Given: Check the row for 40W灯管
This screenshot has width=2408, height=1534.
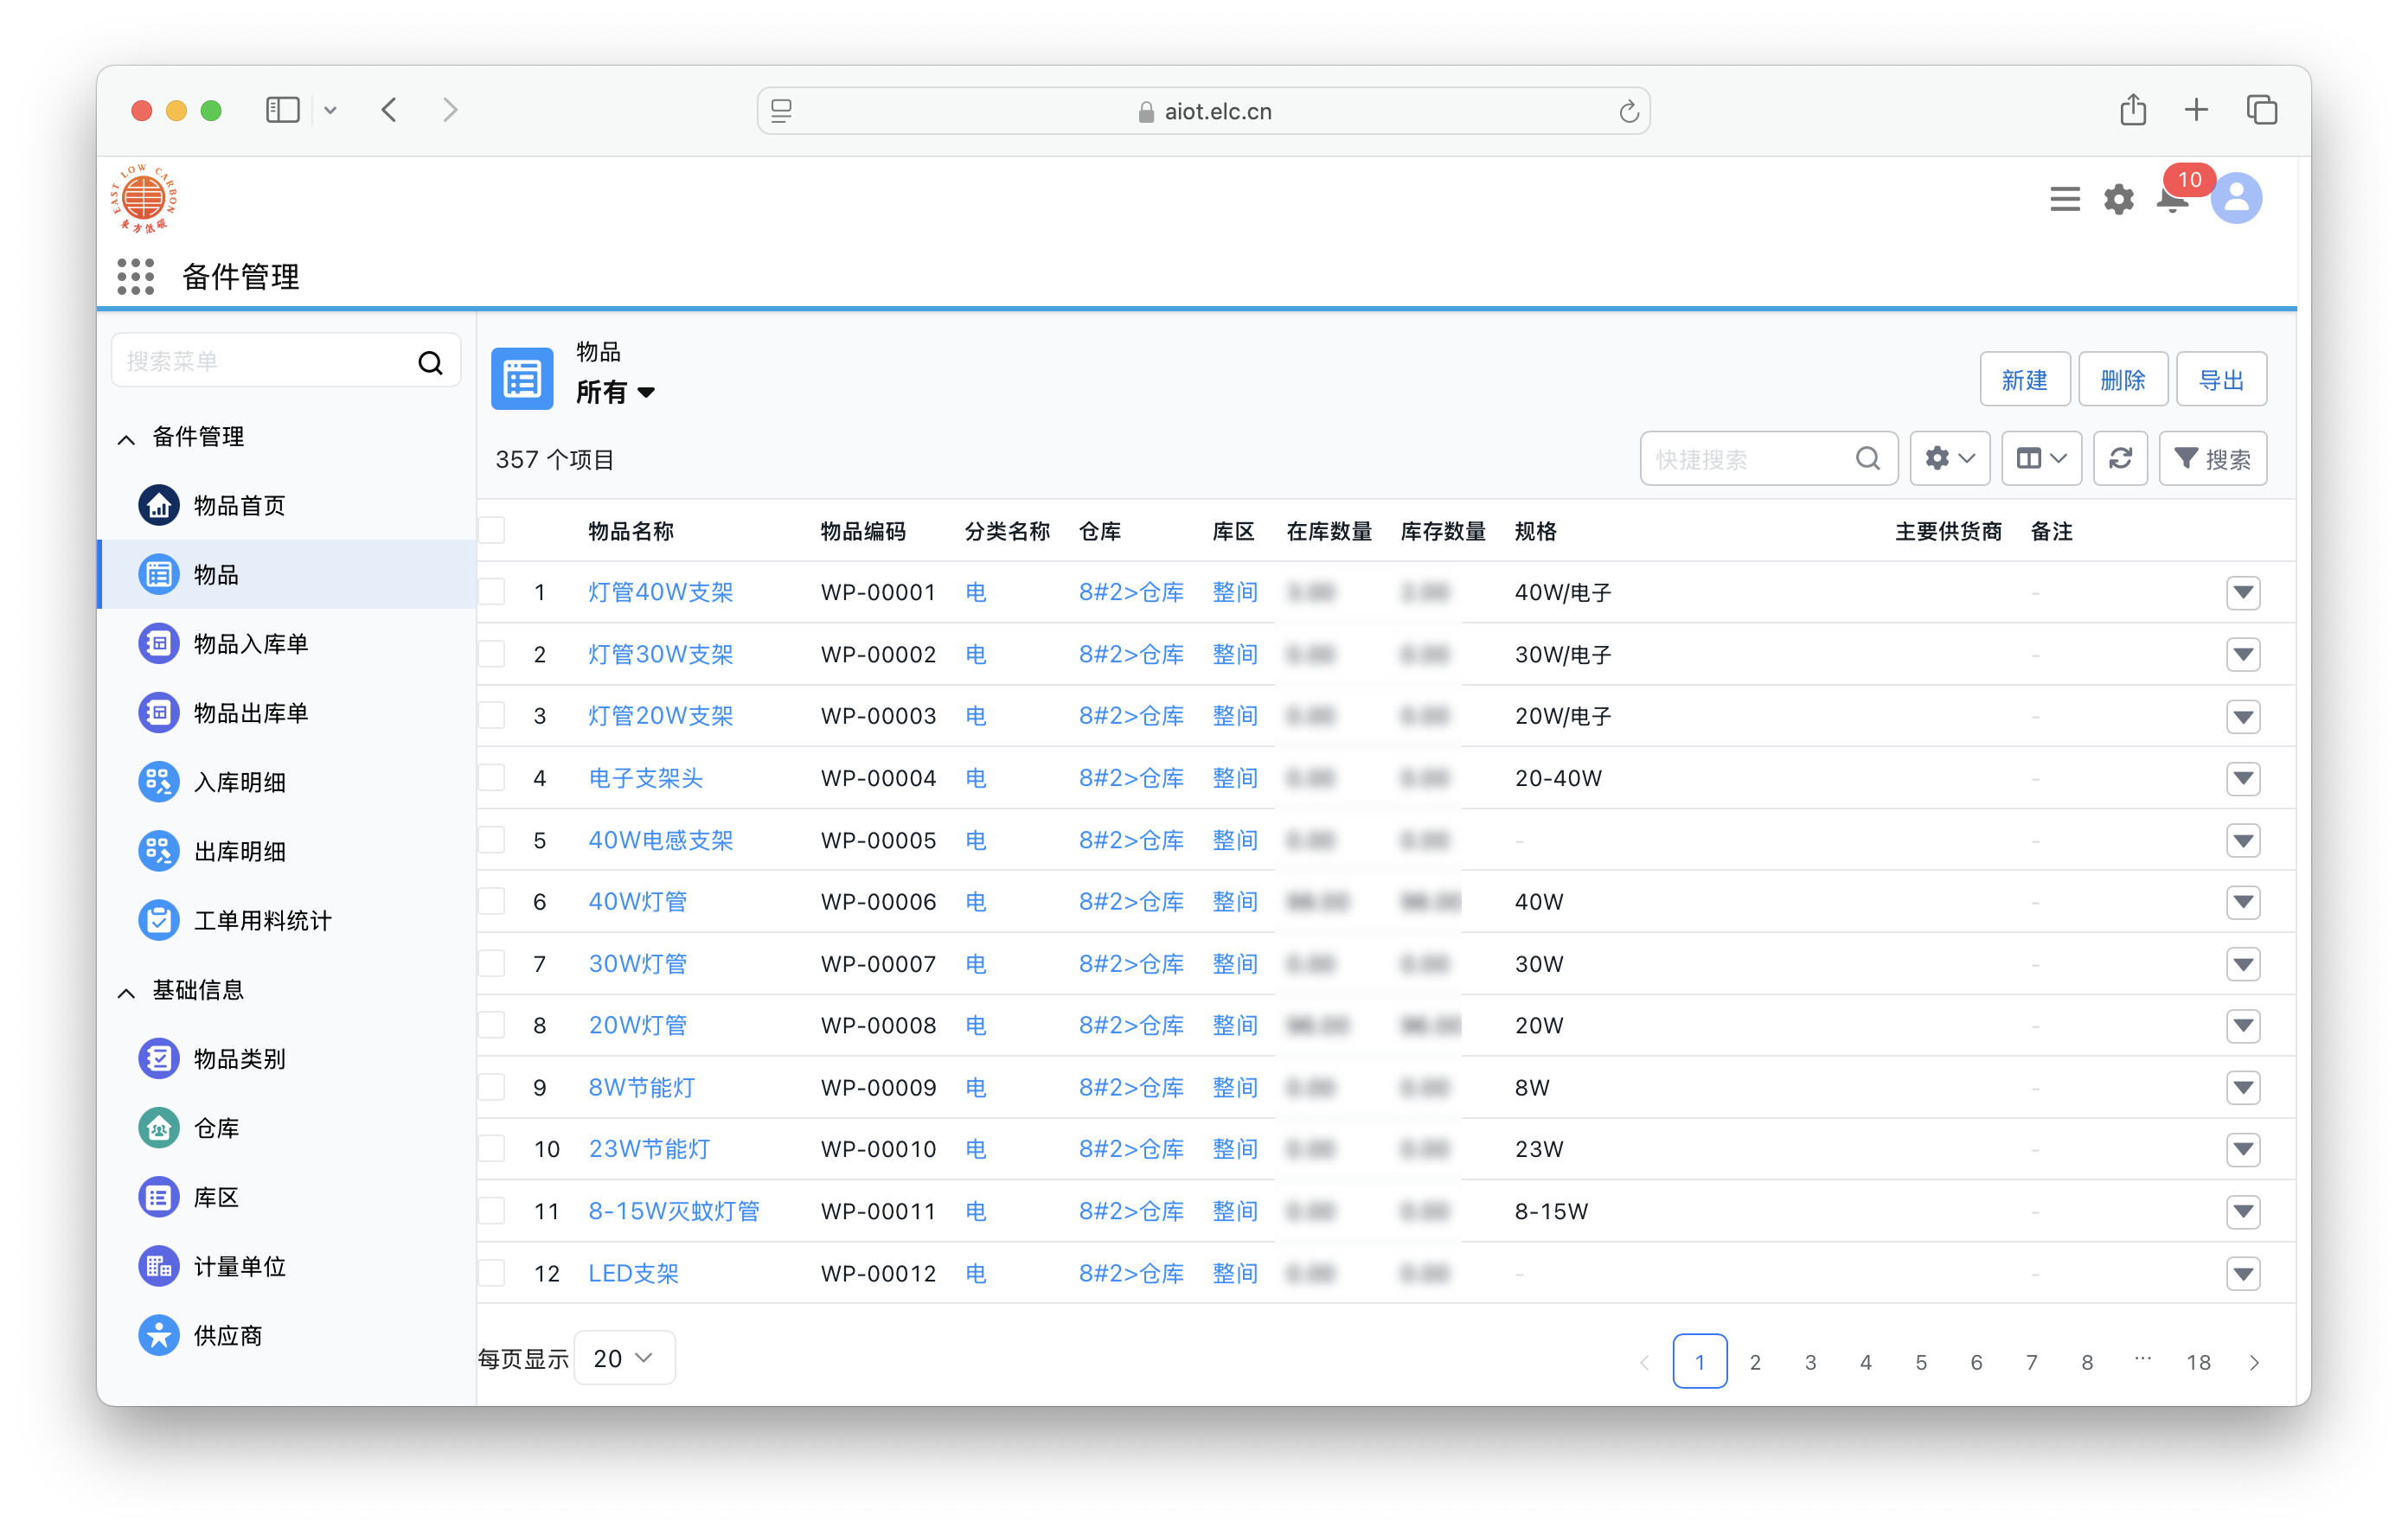Looking at the screenshot, I should pos(492,902).
